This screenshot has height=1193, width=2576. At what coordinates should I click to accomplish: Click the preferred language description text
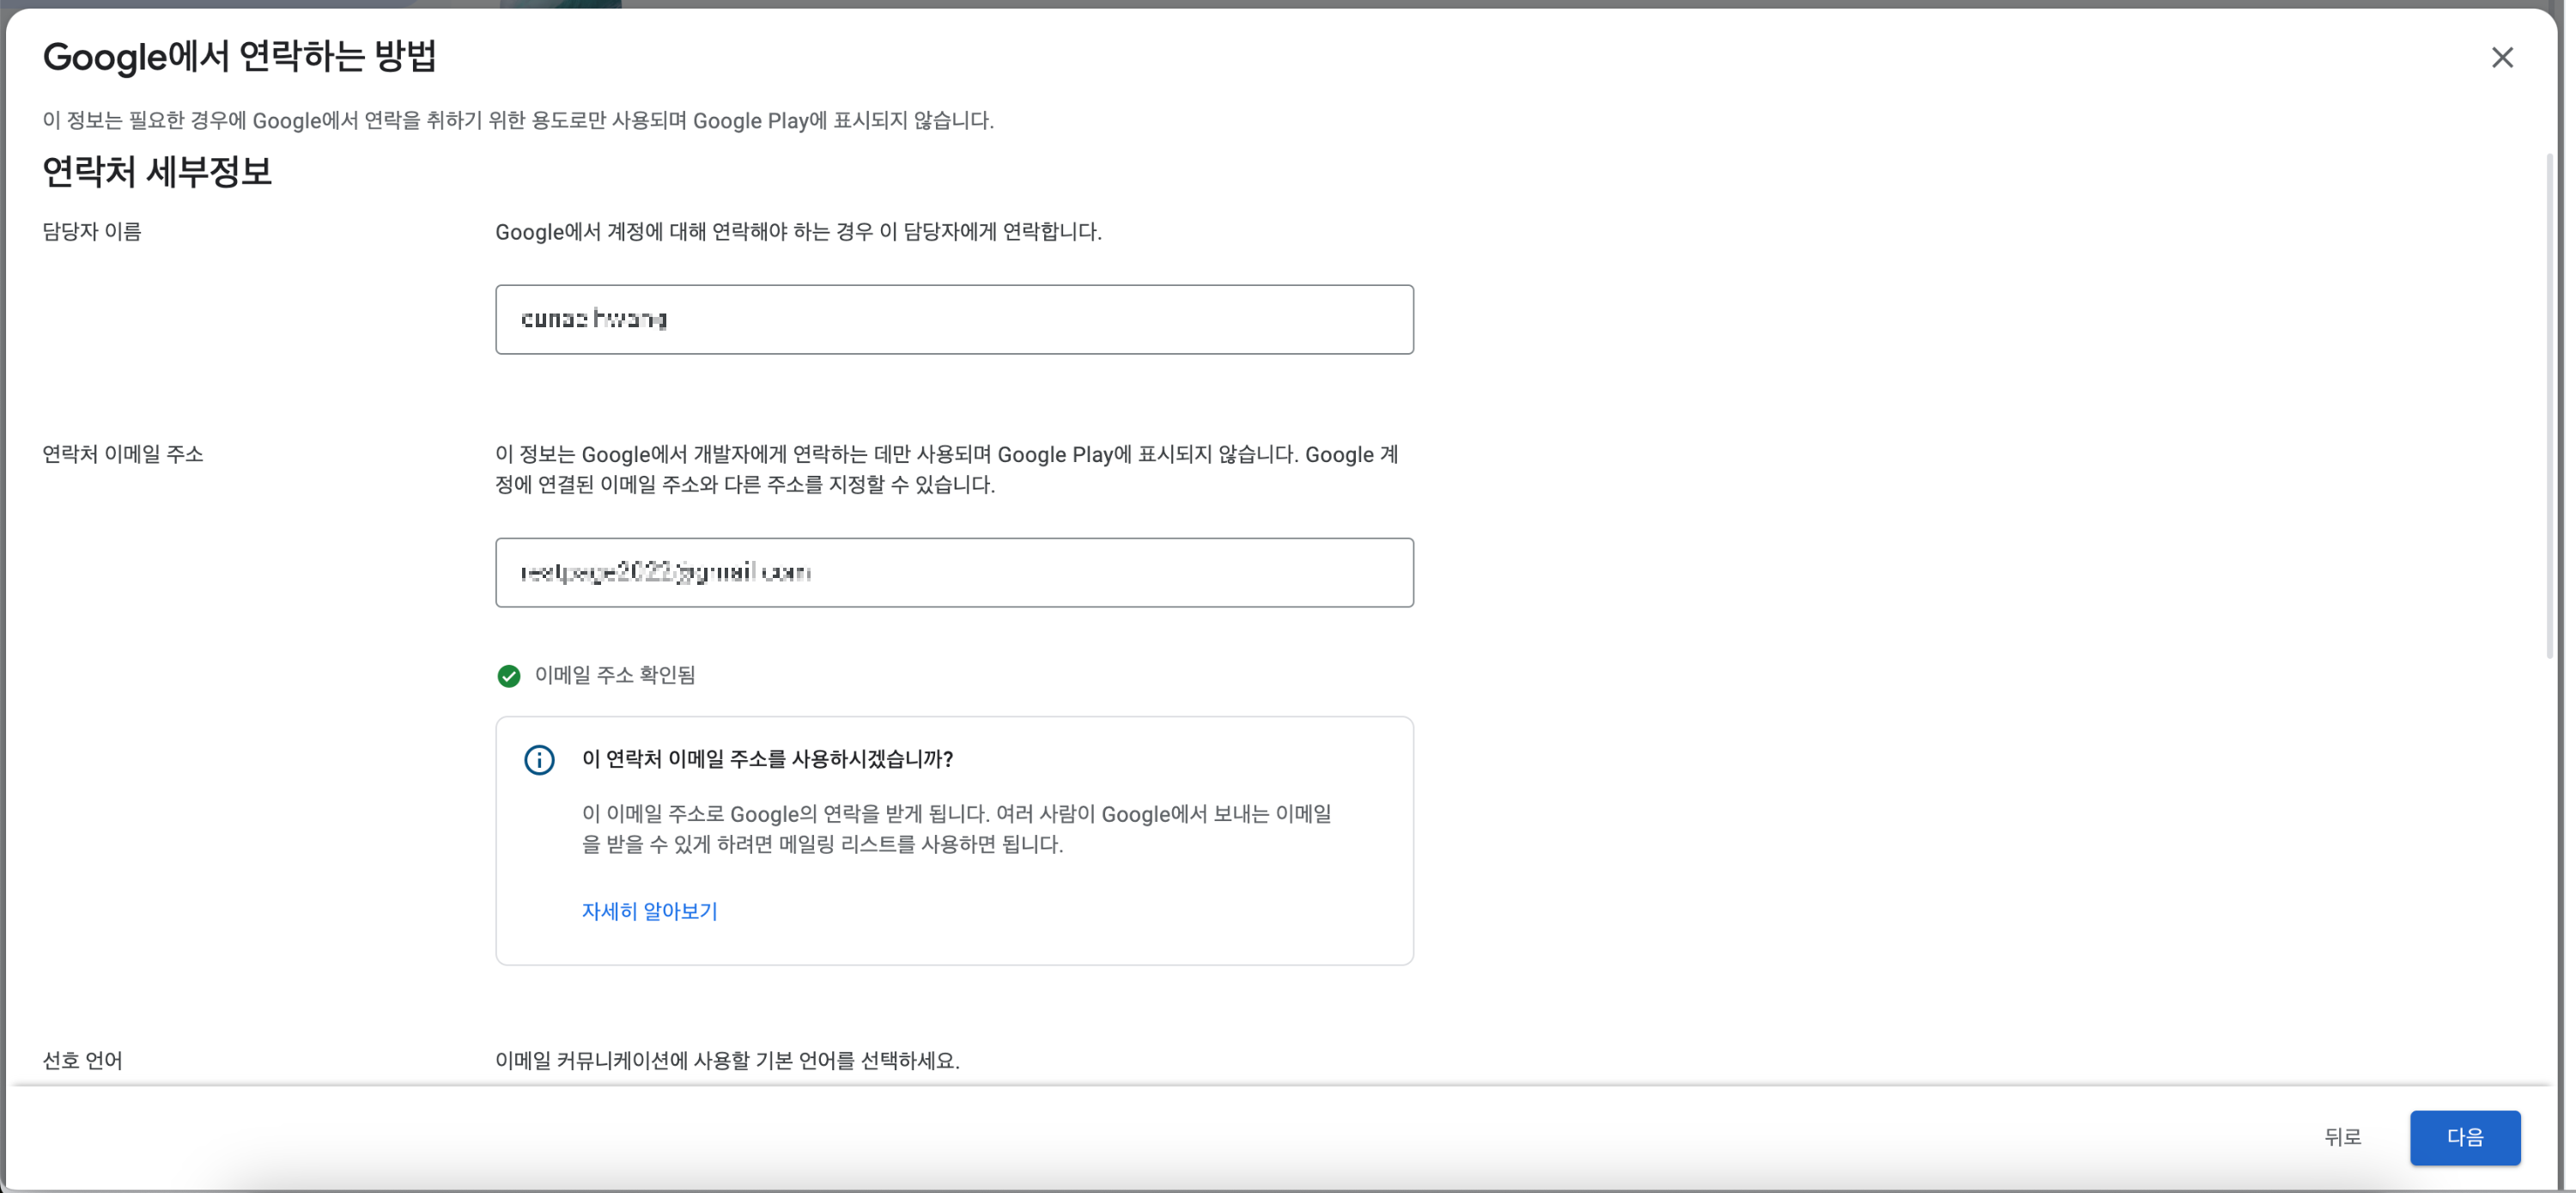pos(727,1060)
